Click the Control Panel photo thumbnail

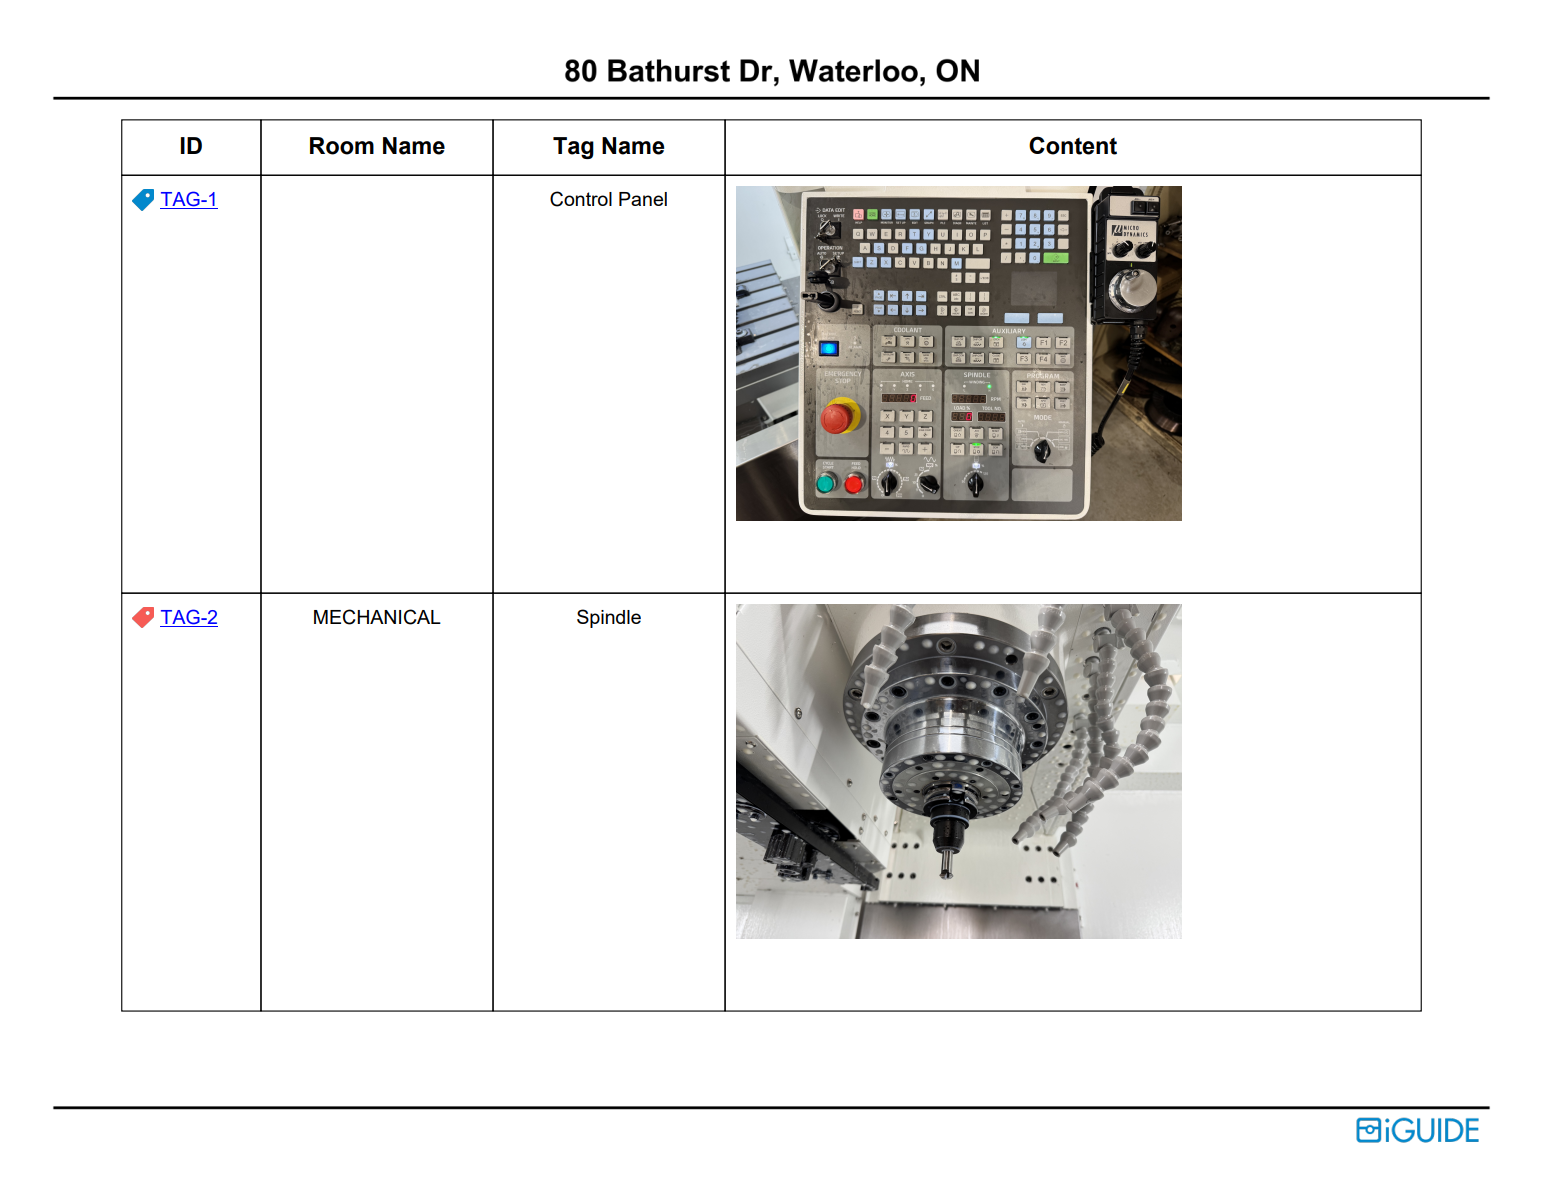(x=958, y=353)
